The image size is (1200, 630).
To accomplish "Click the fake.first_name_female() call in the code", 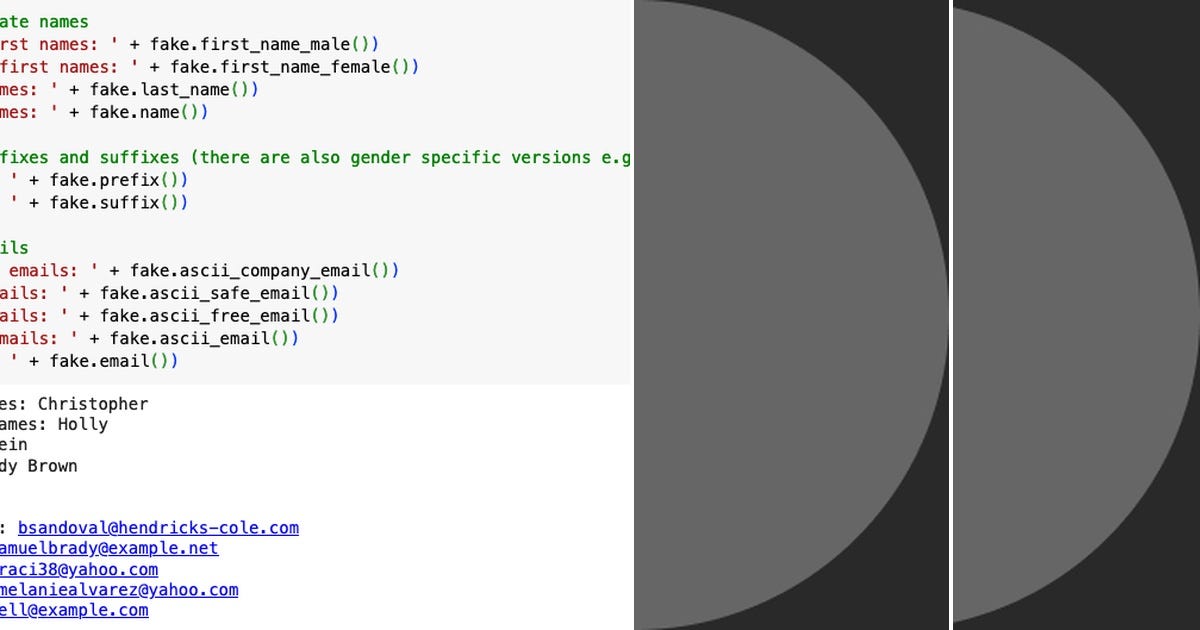I will (x=295, y=67).
